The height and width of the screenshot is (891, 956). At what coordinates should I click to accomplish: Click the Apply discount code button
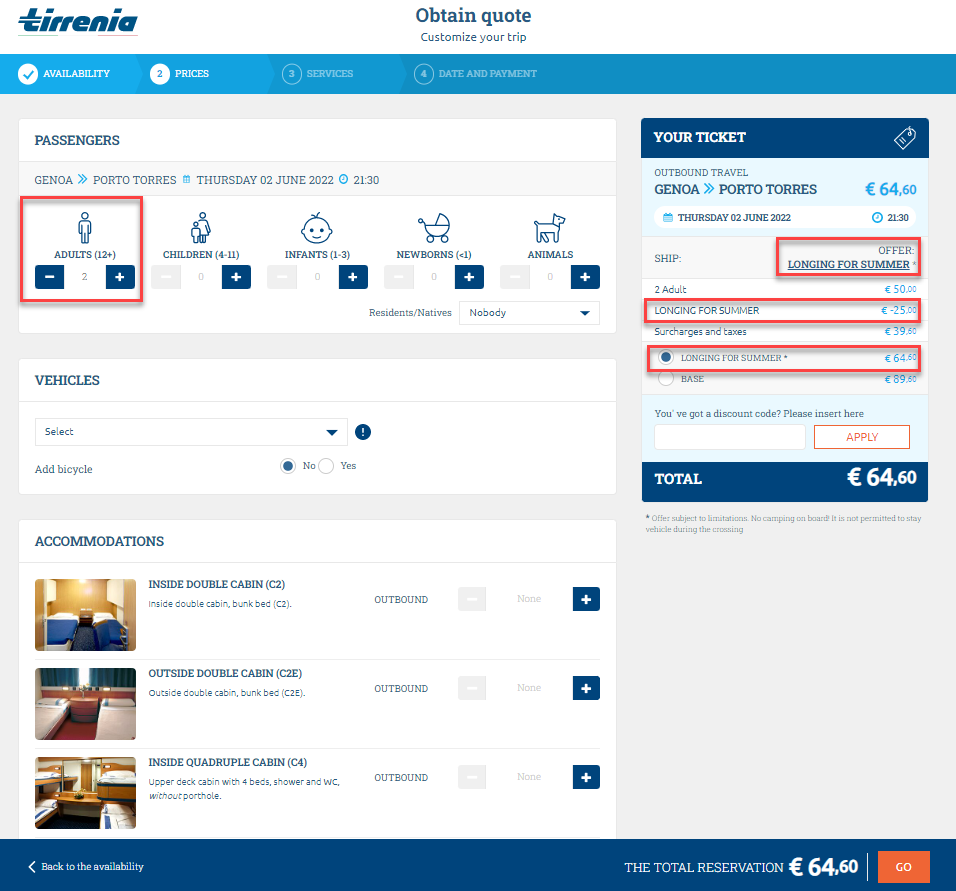point(861,437)
